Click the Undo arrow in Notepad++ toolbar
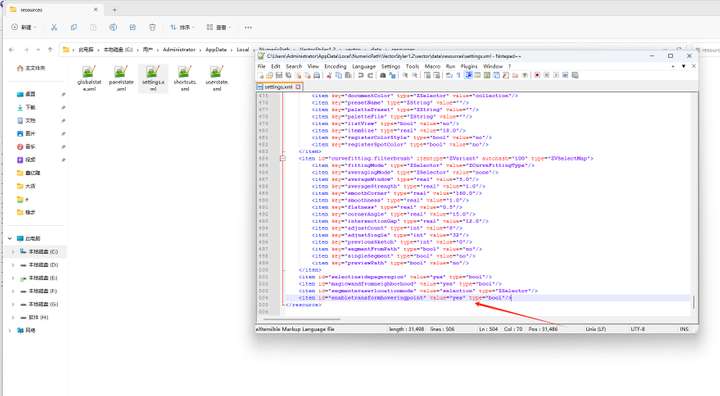The height and width of the screenshot is (396, 720). click(x=361, y=75)
